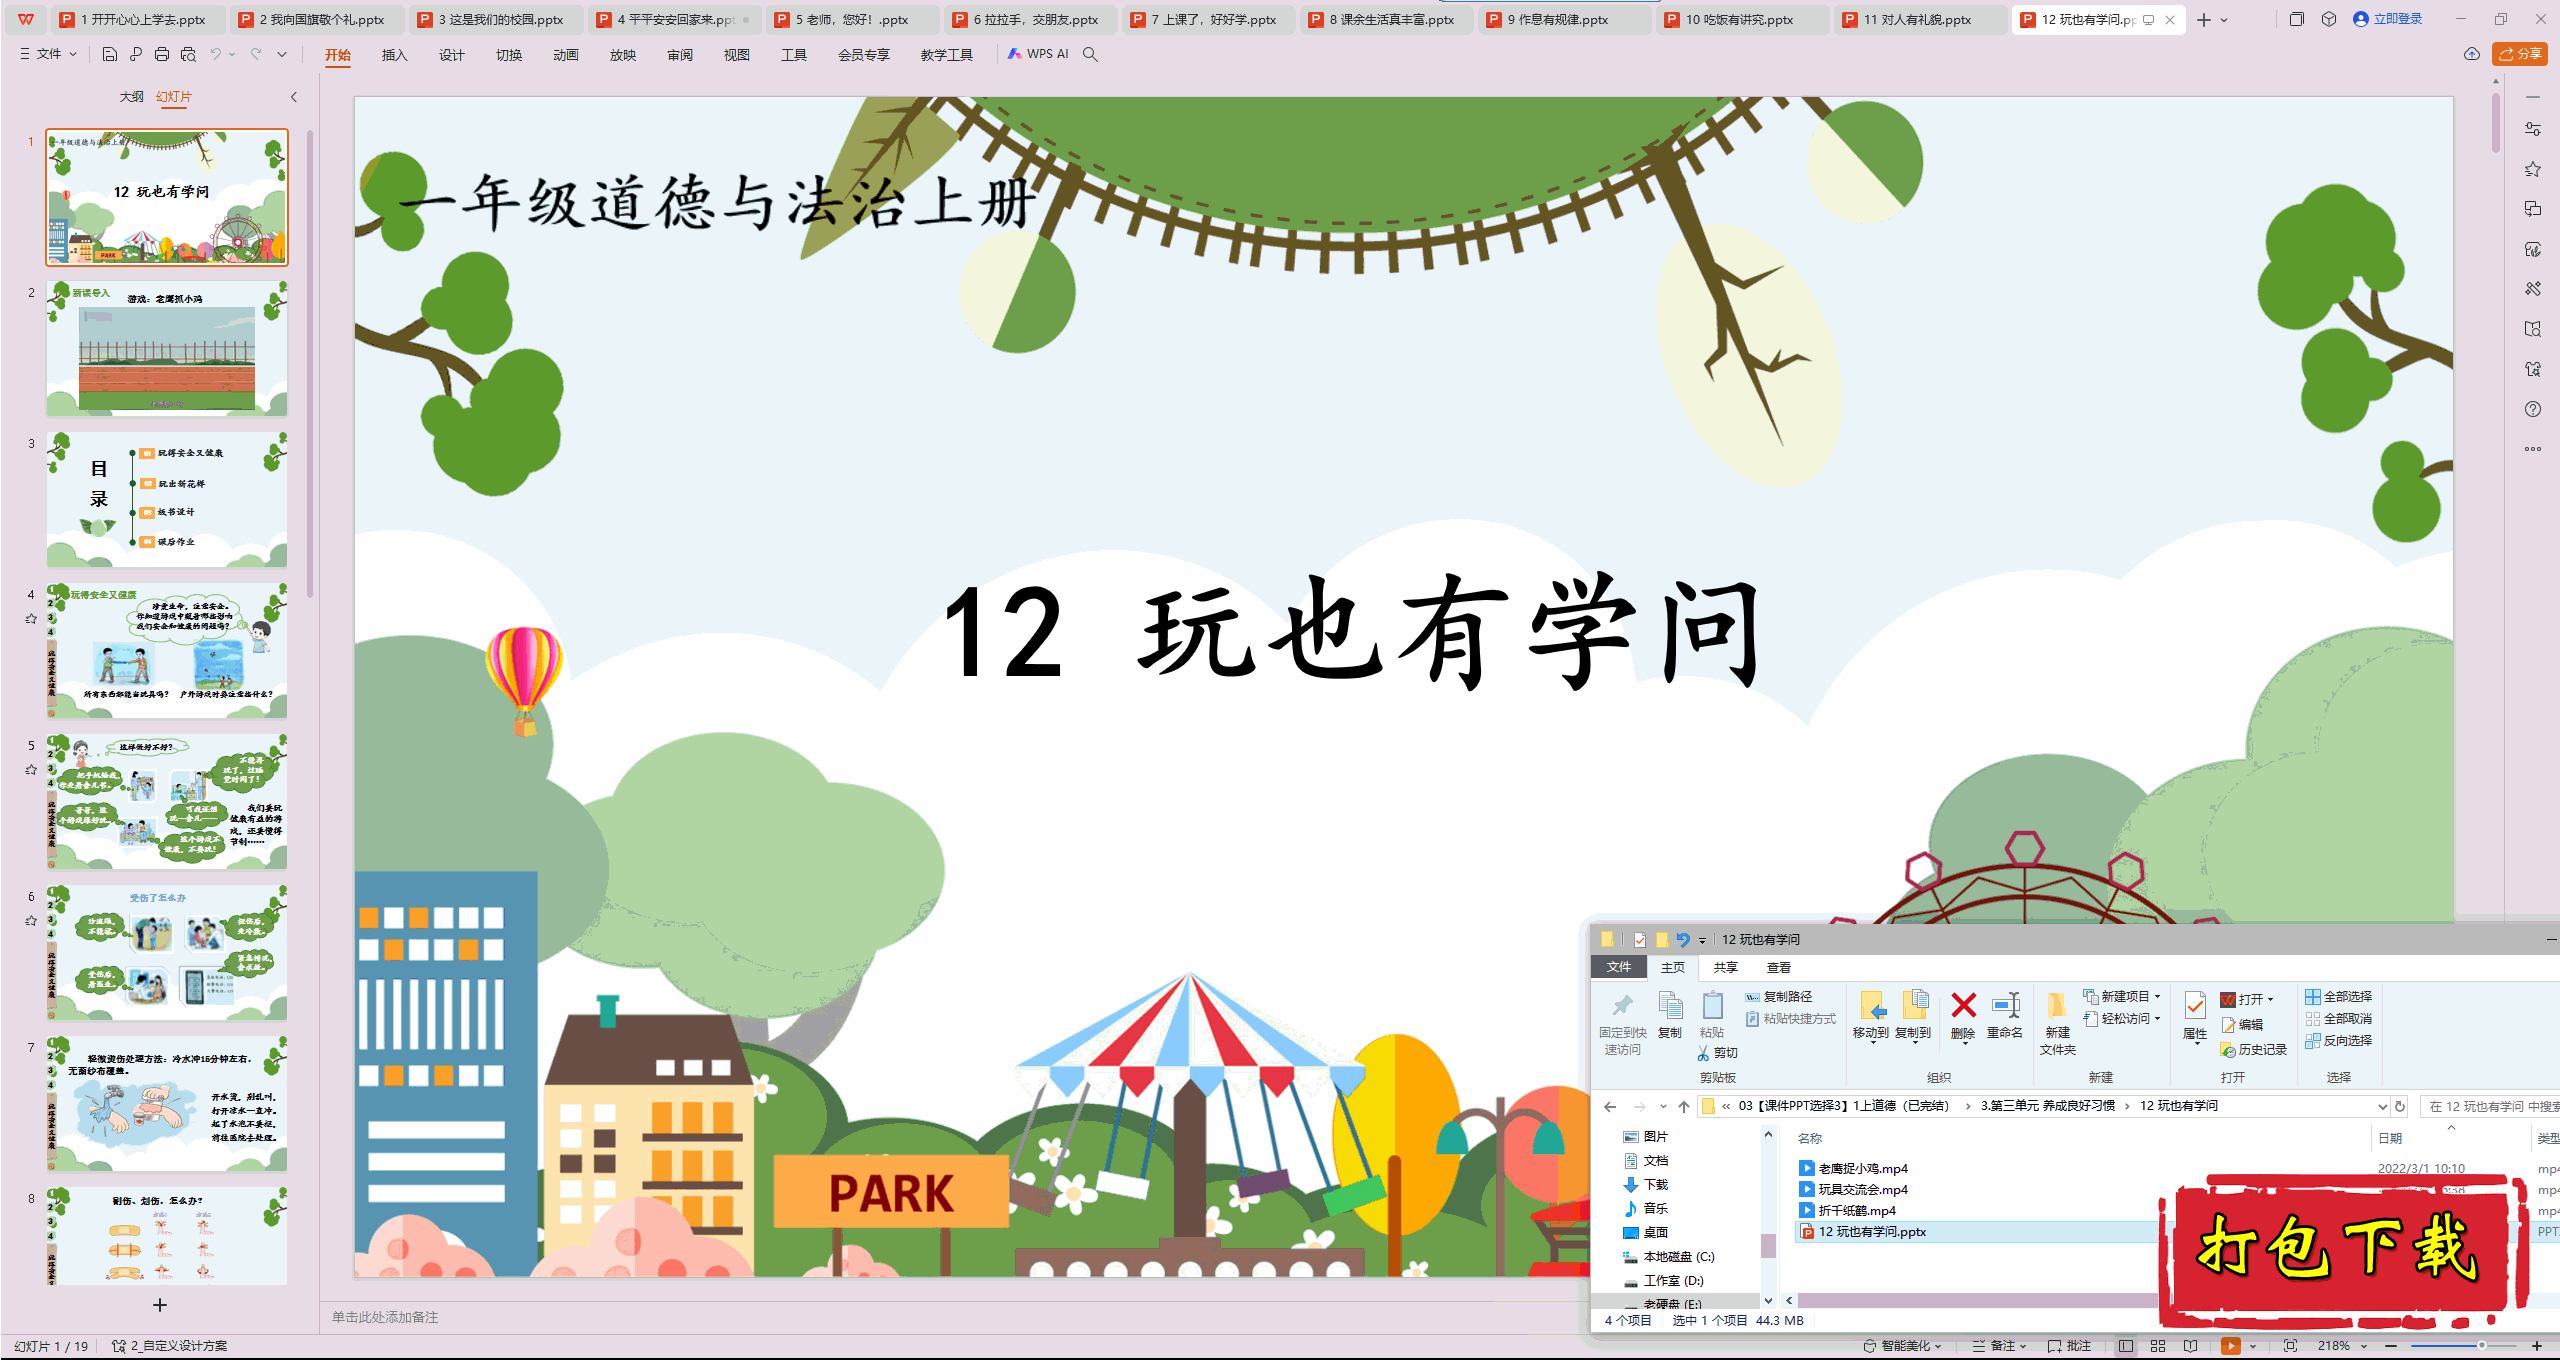Open Explorer View (查看) tab
Screen dimensions: 2560x1360
[x=1779, y=968]
